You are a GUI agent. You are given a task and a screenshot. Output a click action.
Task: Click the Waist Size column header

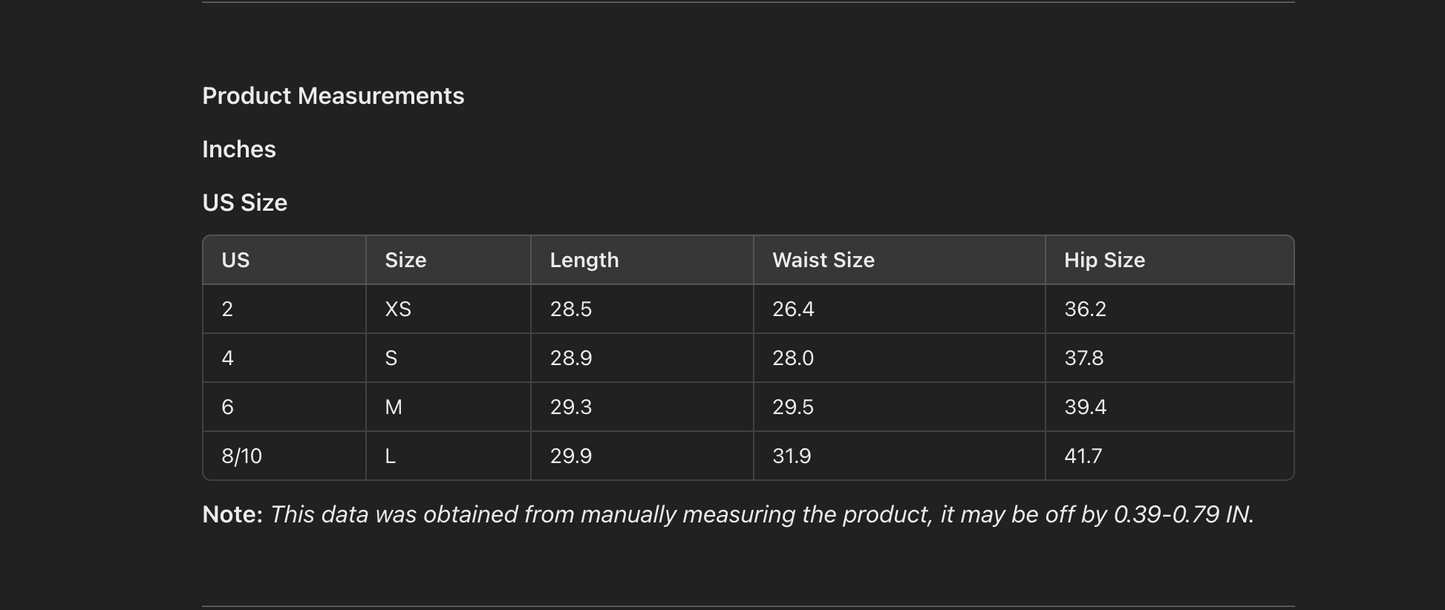pyautogui.click(x=823, y=260)
